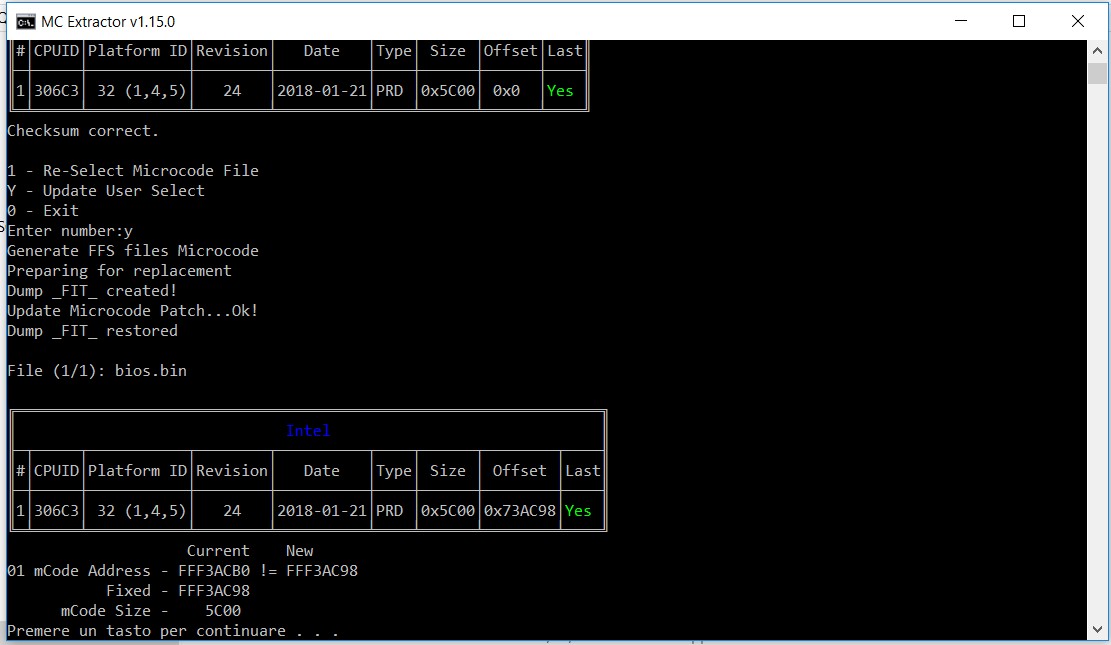Click the '0x73AC98' offset cell
Image resolution: width=1111 pixels, height=645 pixels.
tap(519, 511)
